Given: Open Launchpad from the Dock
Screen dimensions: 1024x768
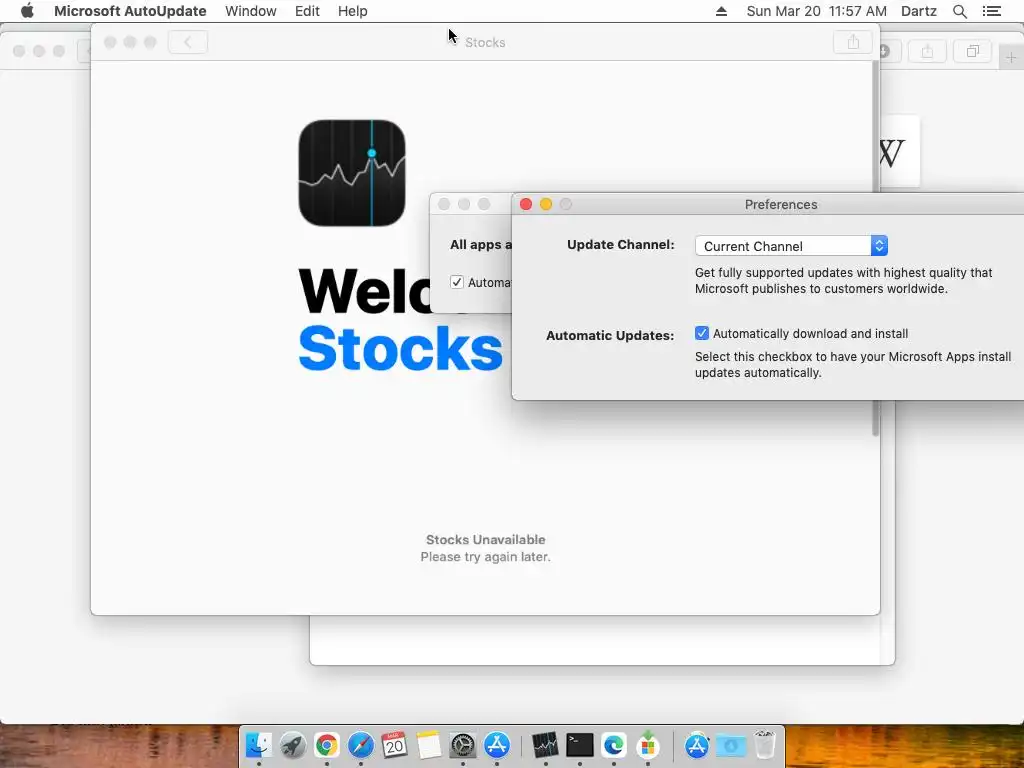Looking at the screenshot, I should point(293,744).
